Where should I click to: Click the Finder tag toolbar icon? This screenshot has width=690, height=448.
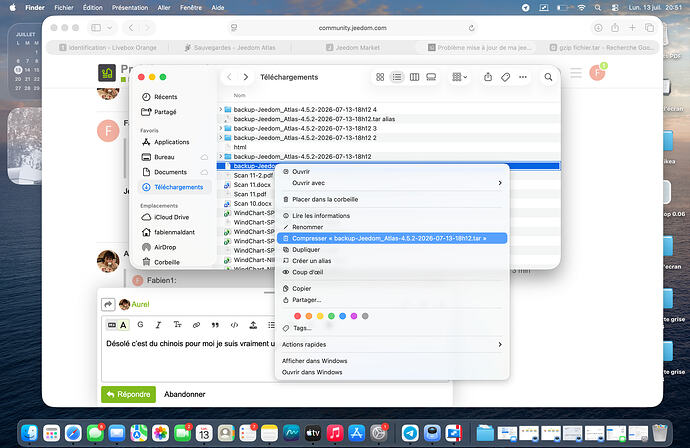tap(505, 77)
